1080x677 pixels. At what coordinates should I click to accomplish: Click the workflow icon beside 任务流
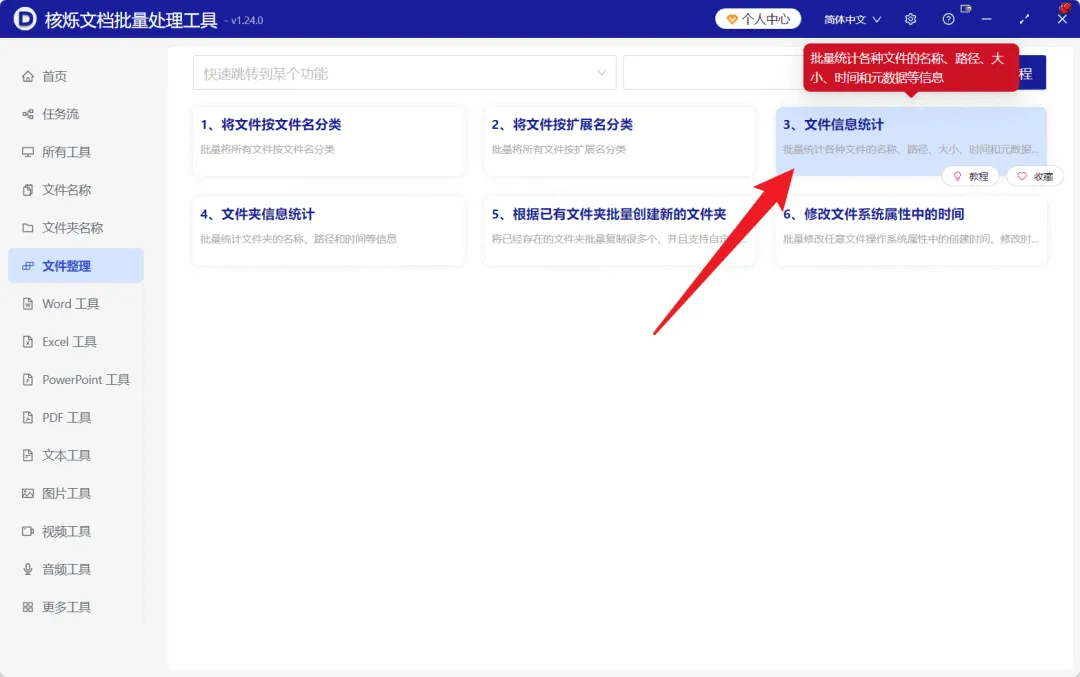point(28,114)
